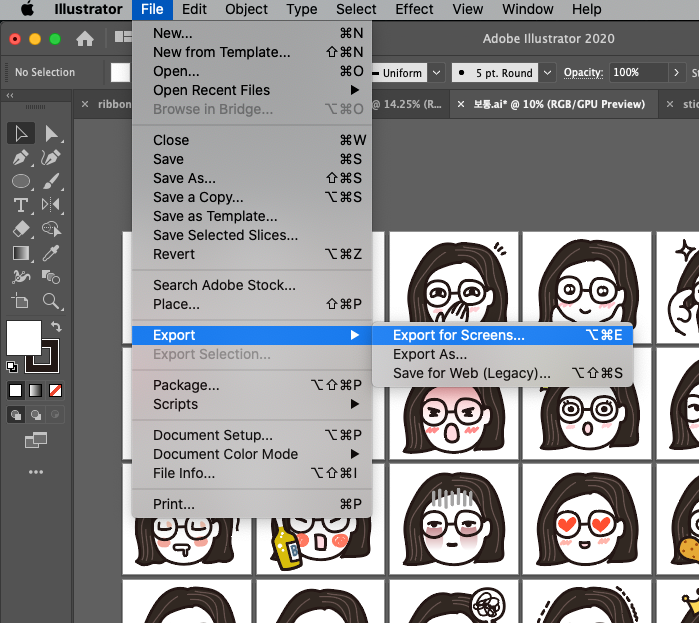Switch to 보통.ai document tab
This screenshot has height=623, width=699.
coord(559,104)
